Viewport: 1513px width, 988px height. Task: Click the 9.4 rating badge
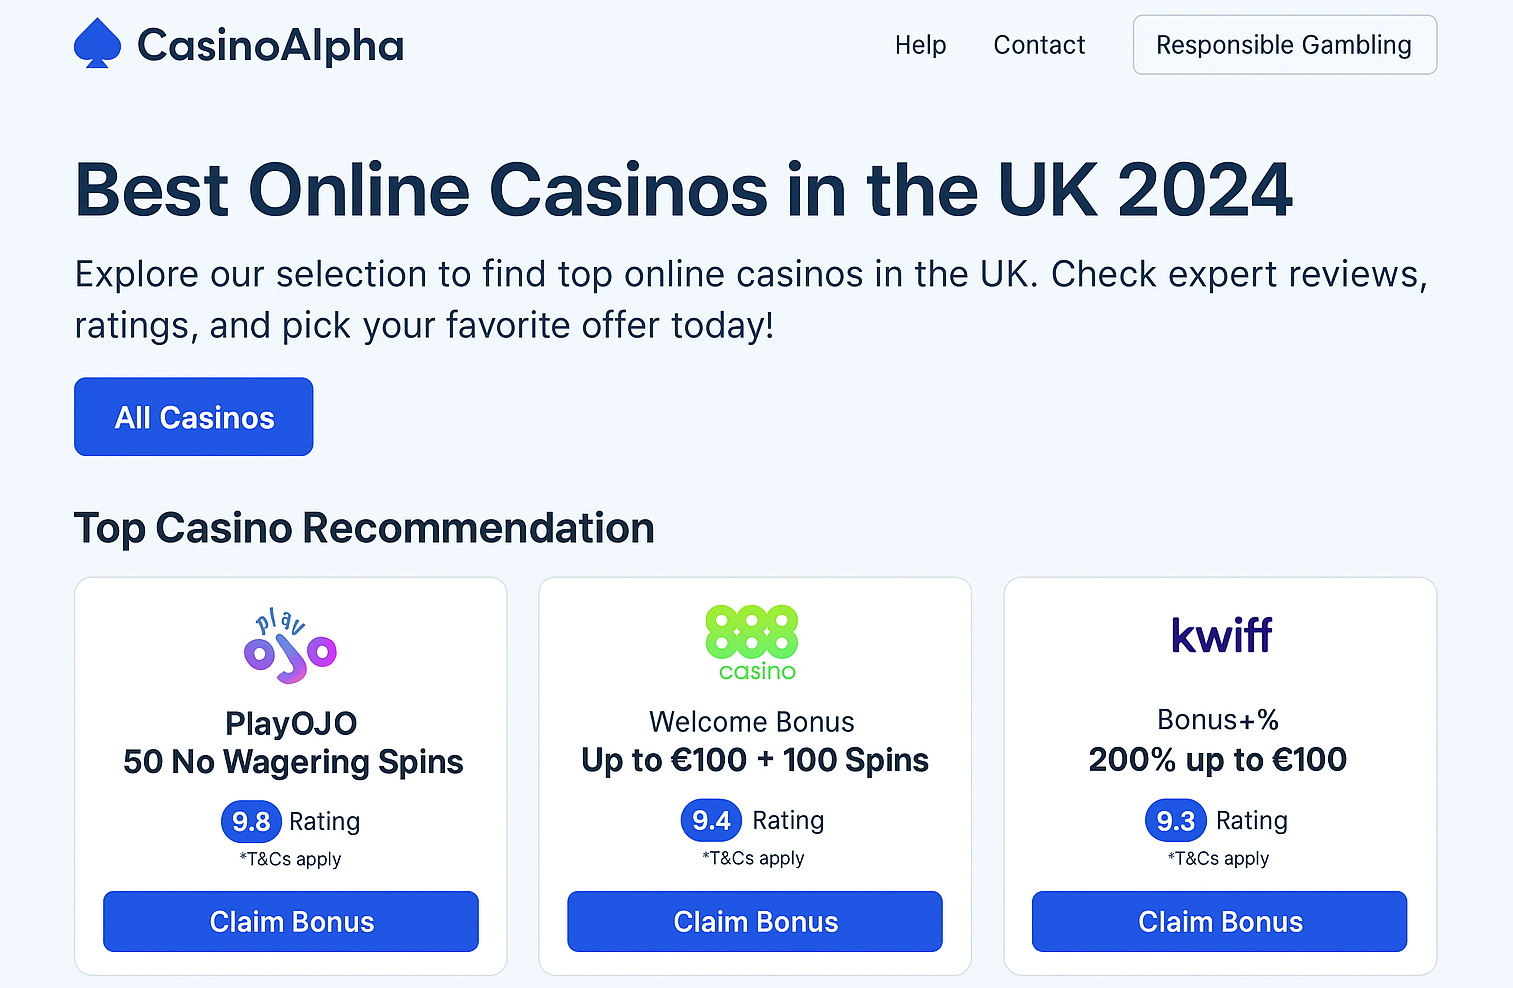[x=712, y=821]
